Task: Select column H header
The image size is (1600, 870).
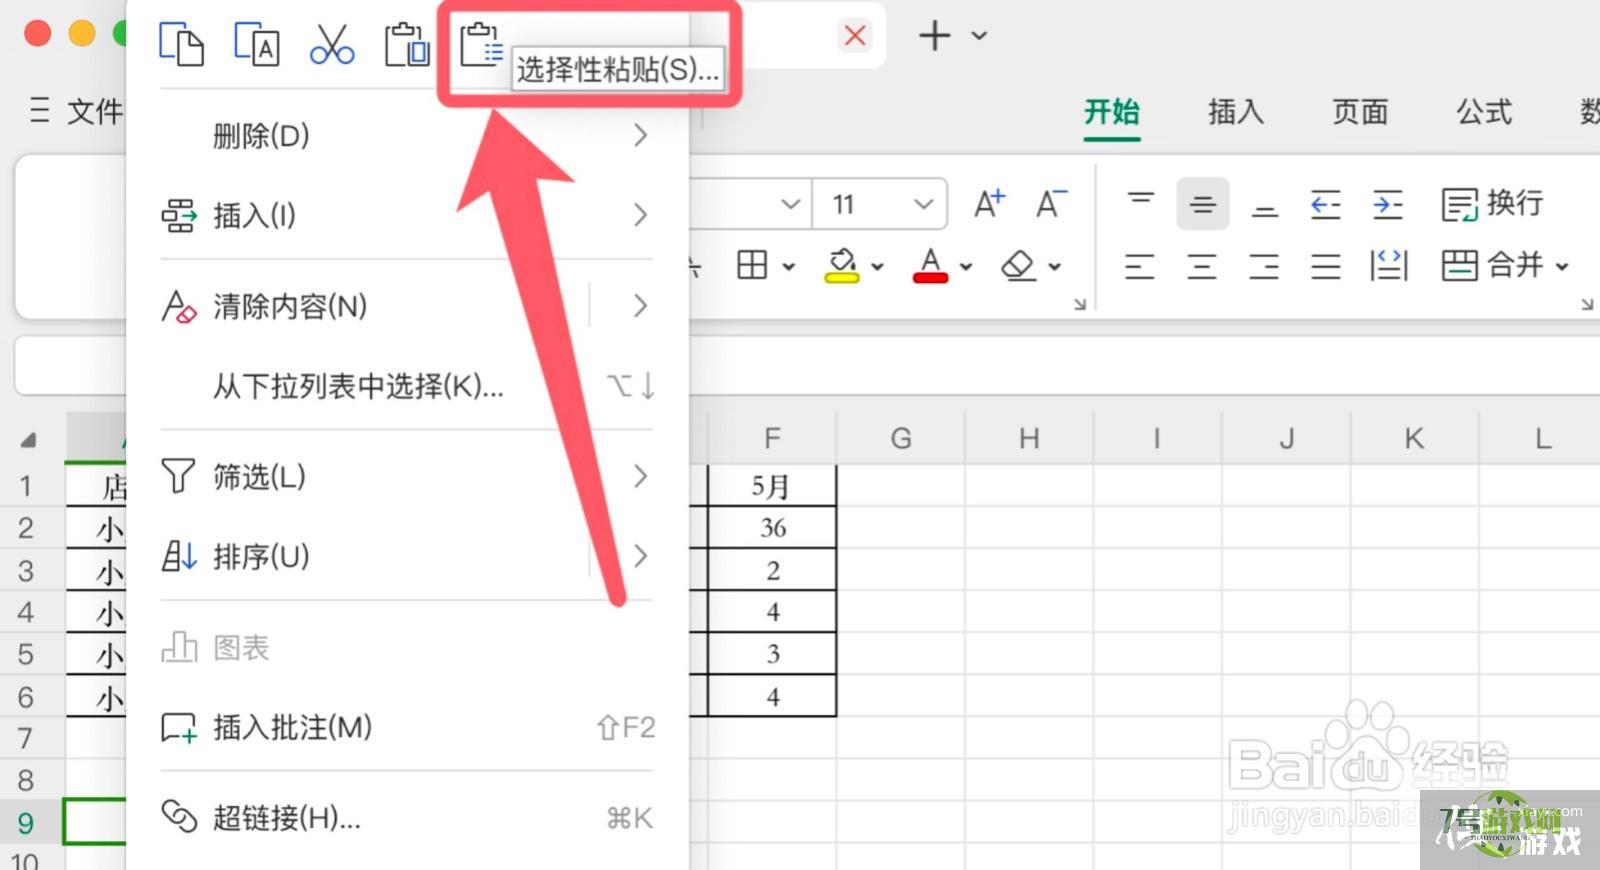Action: point(1029,438)
